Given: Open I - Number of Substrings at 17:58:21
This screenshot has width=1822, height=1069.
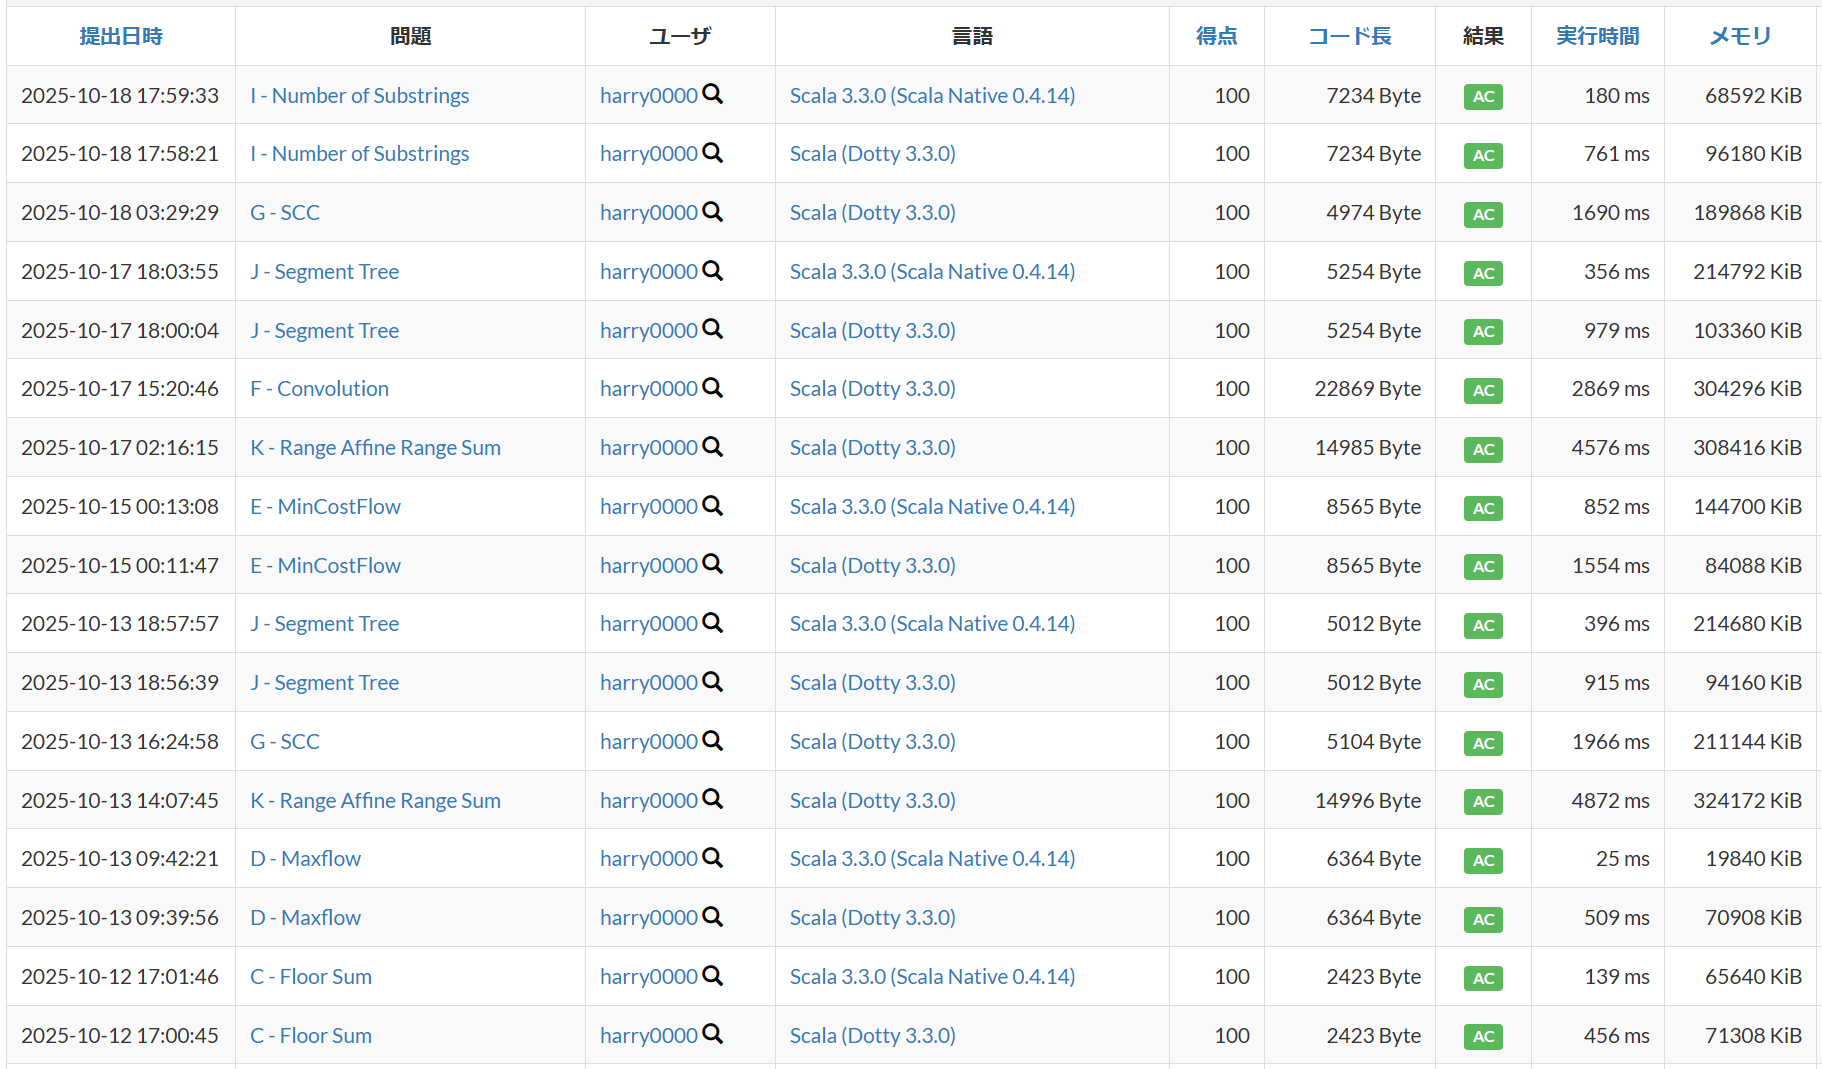Looking at the screenshot, I should (359, 154).
